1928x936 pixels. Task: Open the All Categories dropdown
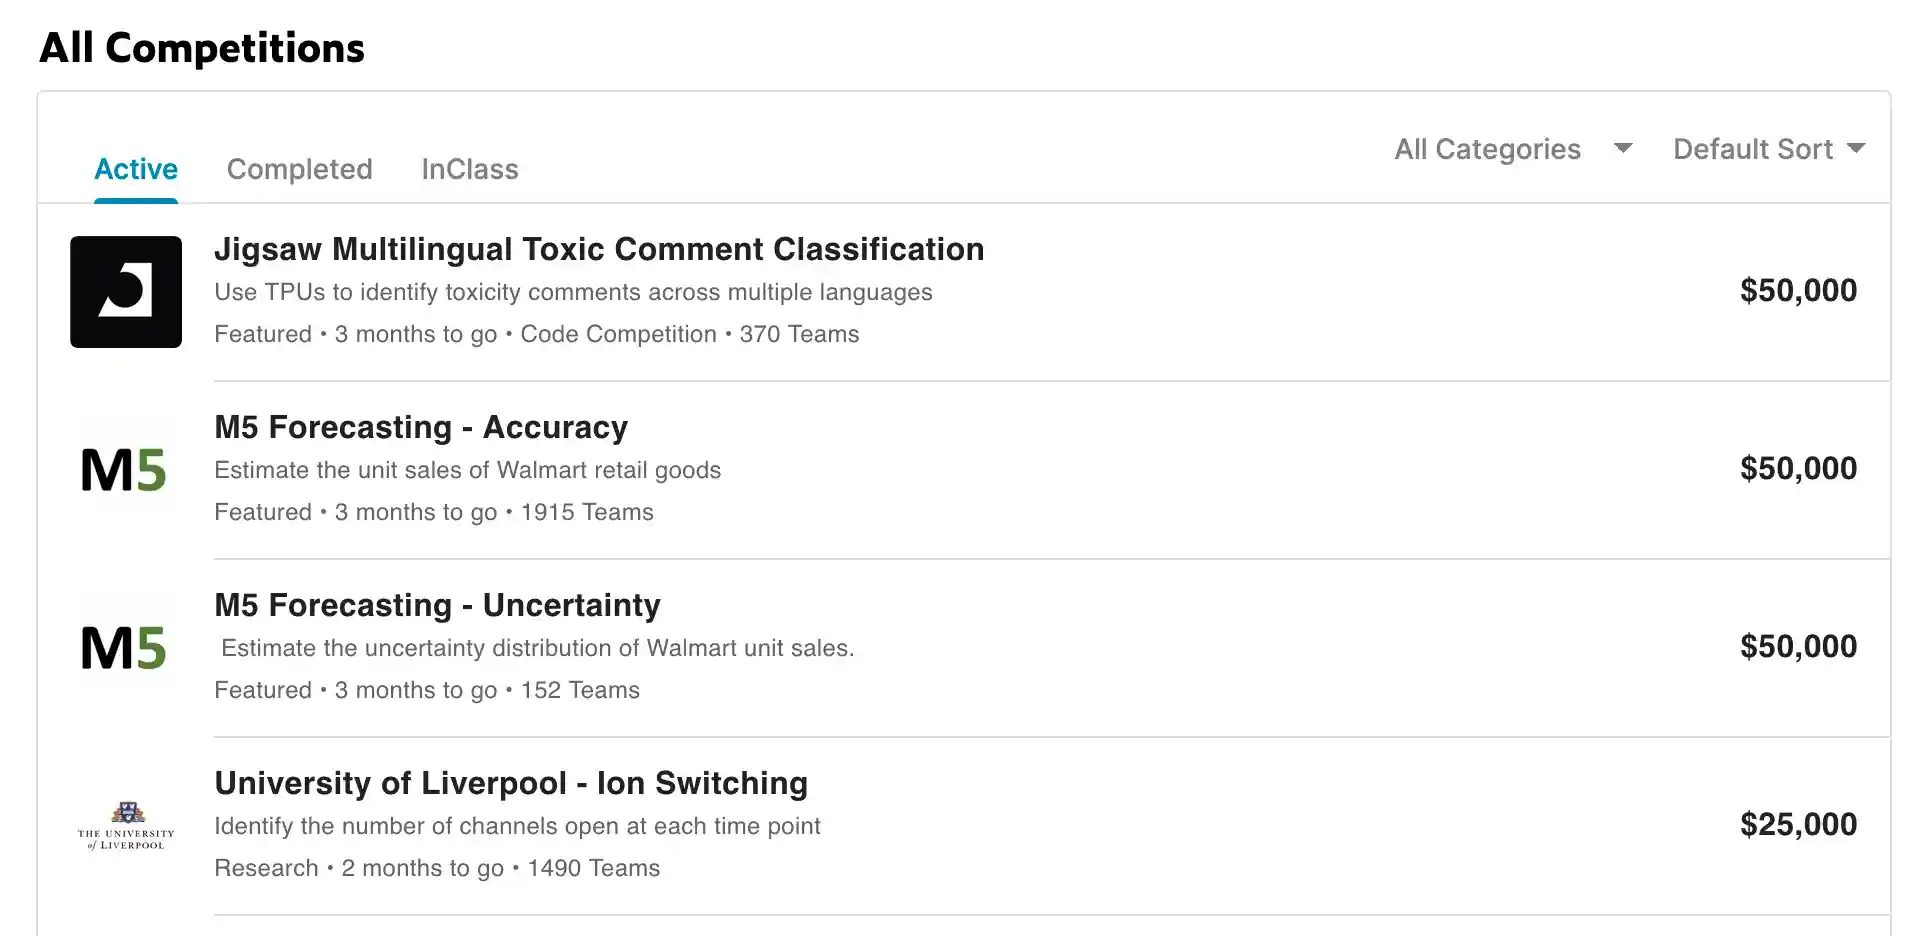tap(1488, 148)
